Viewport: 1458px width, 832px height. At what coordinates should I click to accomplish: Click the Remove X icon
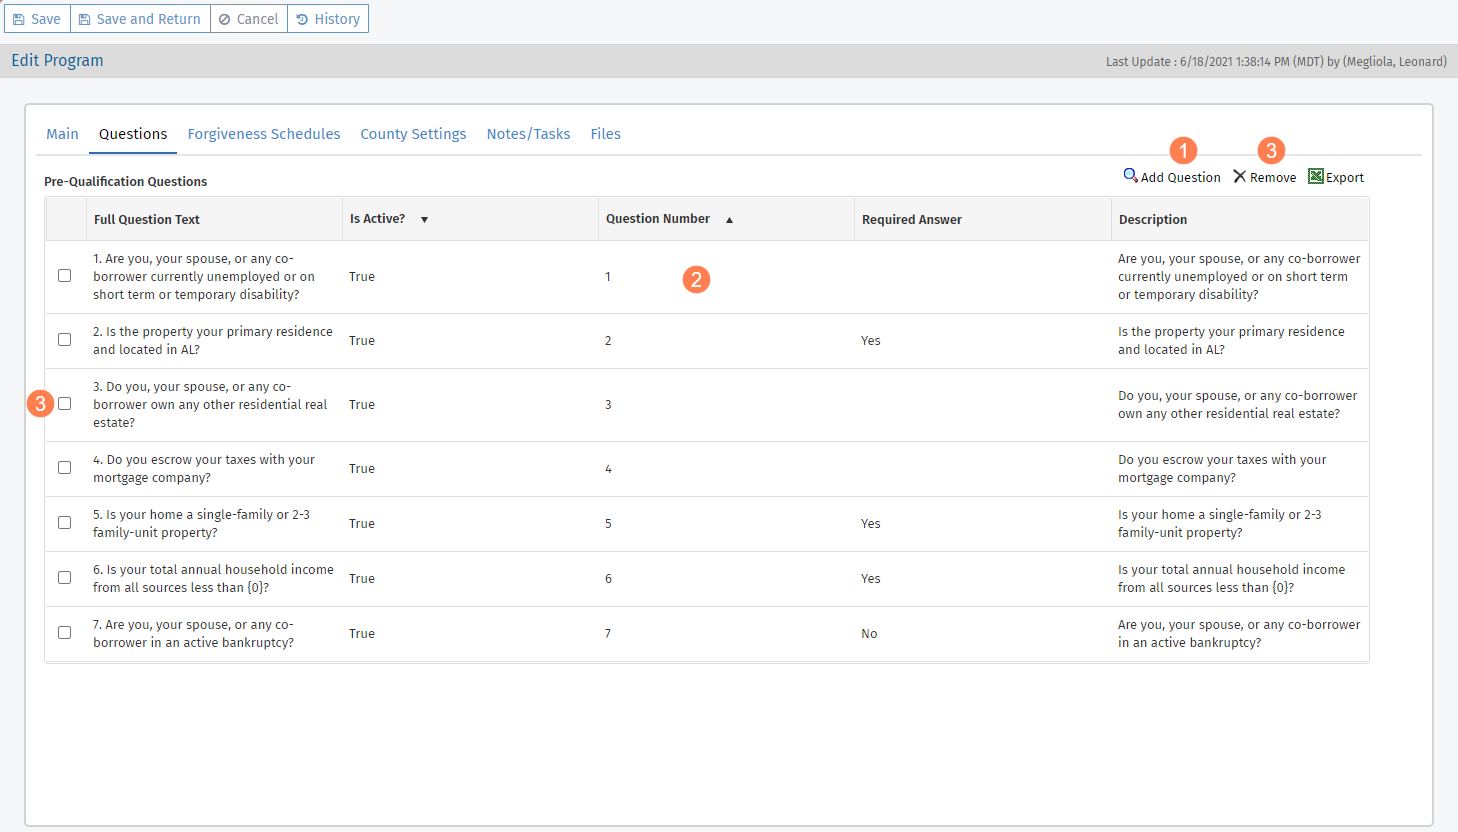pyautogui.click(x=1239, y=176)
